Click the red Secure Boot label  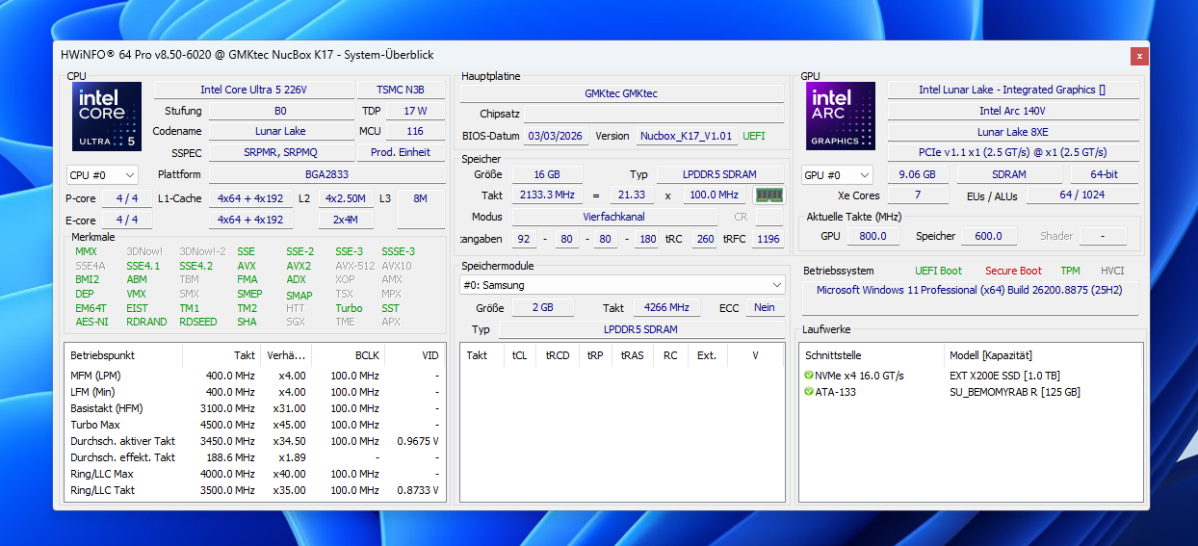1013,270
